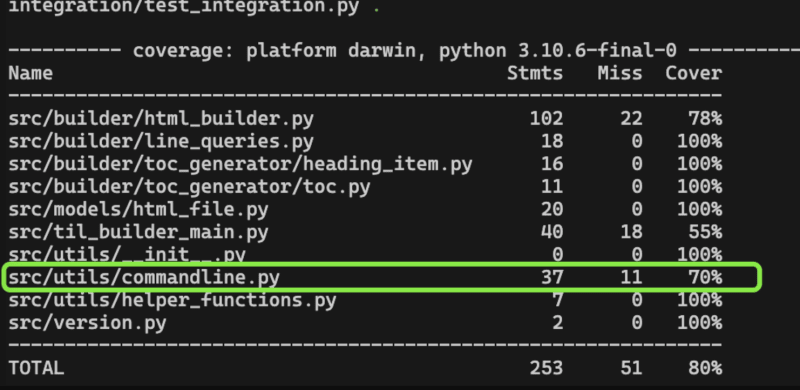The width and height of the screenshot is (800, 390).
Task: Click 55% coverage of til_builder_main.py
Action: tap(705, 232)
